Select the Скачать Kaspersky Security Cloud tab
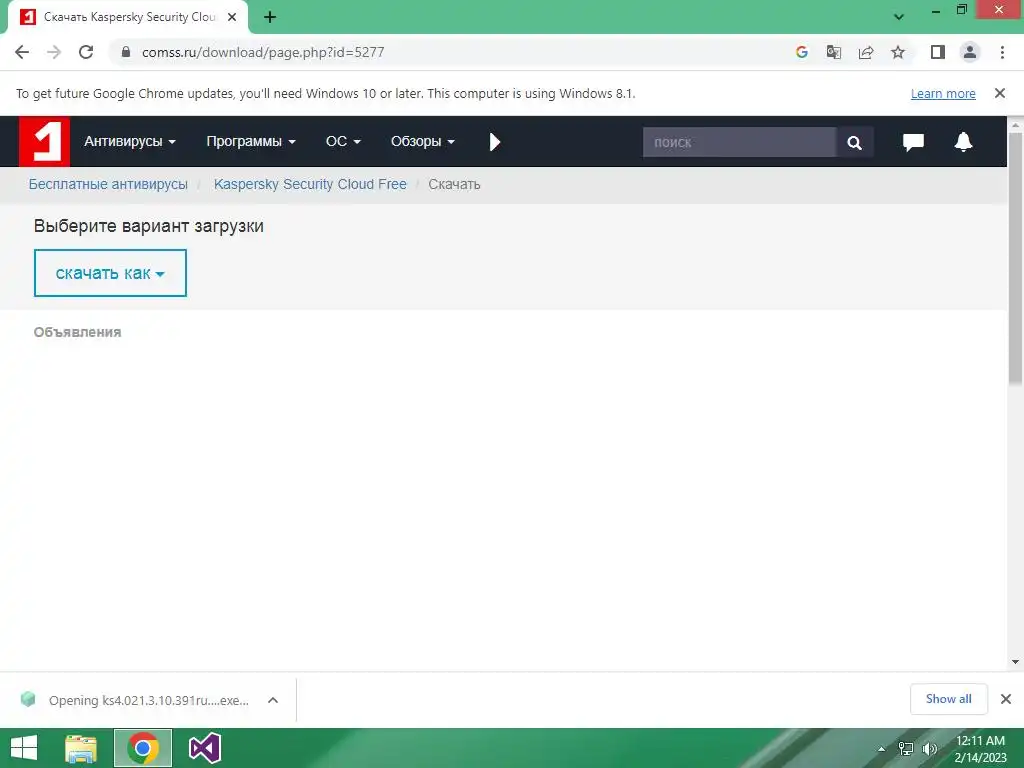Image resolution: width=1024 pixels, height=768 pixels. click(x=128, y=17)
